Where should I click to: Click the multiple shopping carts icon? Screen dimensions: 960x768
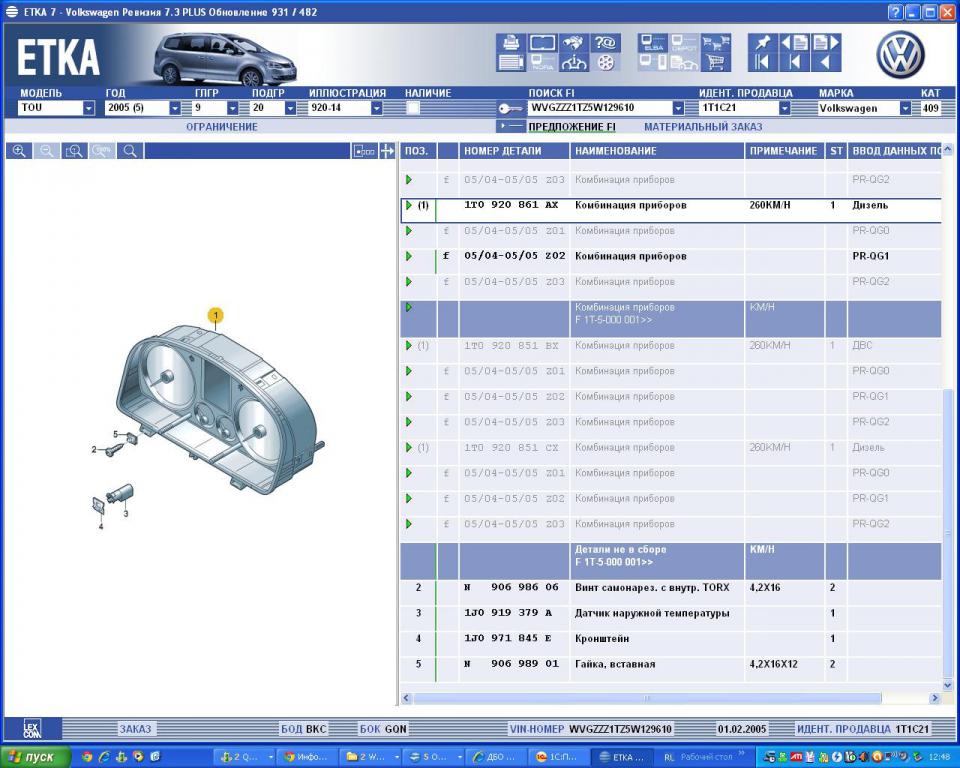coord(716,43)
